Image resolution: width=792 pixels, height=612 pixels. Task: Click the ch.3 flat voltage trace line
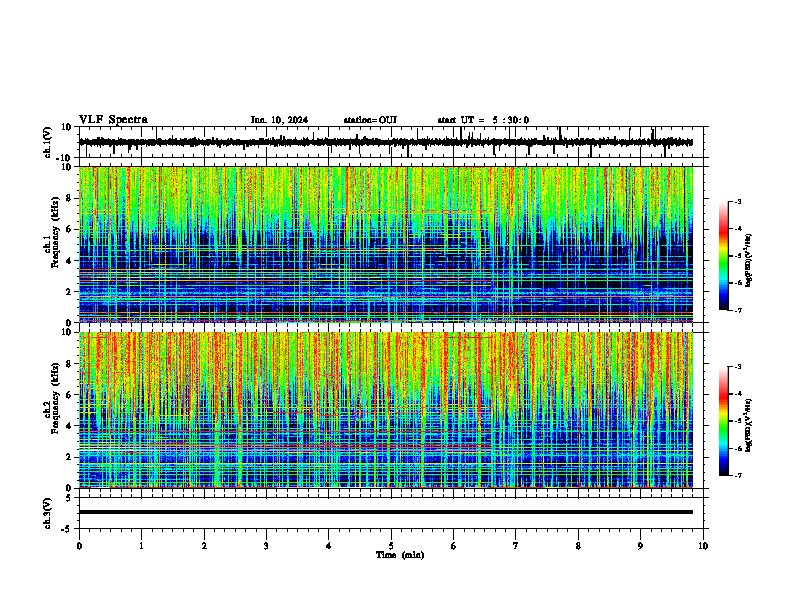point(386,512)
